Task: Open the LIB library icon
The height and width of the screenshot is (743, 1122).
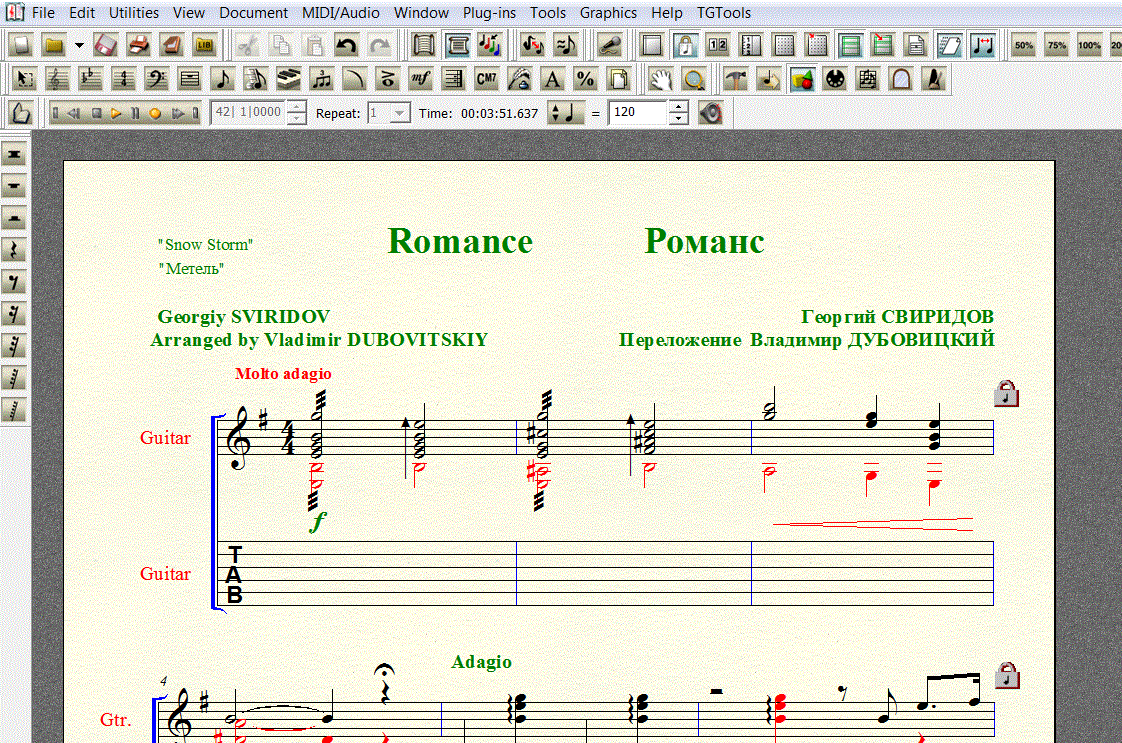Action: point(205,46)
